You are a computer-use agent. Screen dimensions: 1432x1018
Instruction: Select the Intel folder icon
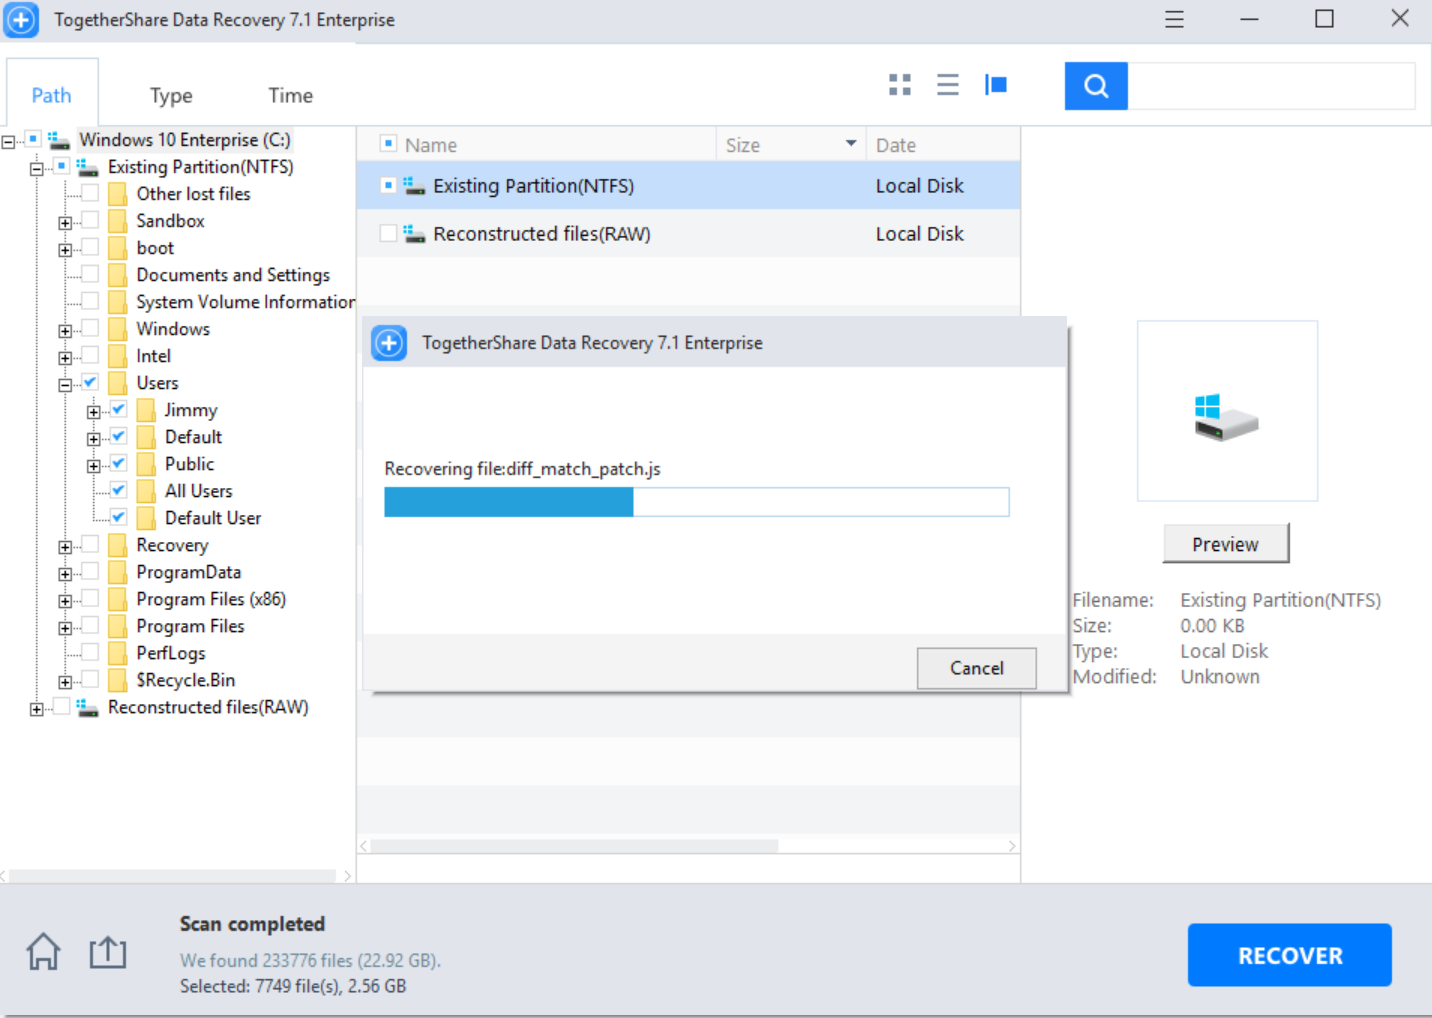(118, 356)
